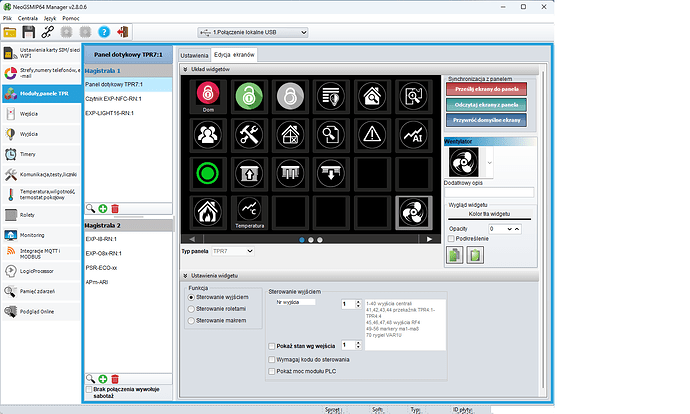Click copy widget appearance clipboard icon
This screenshot has width=690, height=414.
click(x=455, y=255)
